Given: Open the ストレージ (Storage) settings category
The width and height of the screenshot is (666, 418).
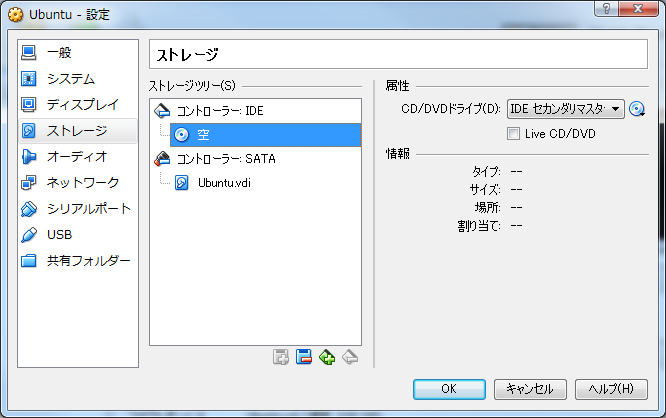Looking at the screenshot, I should tap(76, 131).
